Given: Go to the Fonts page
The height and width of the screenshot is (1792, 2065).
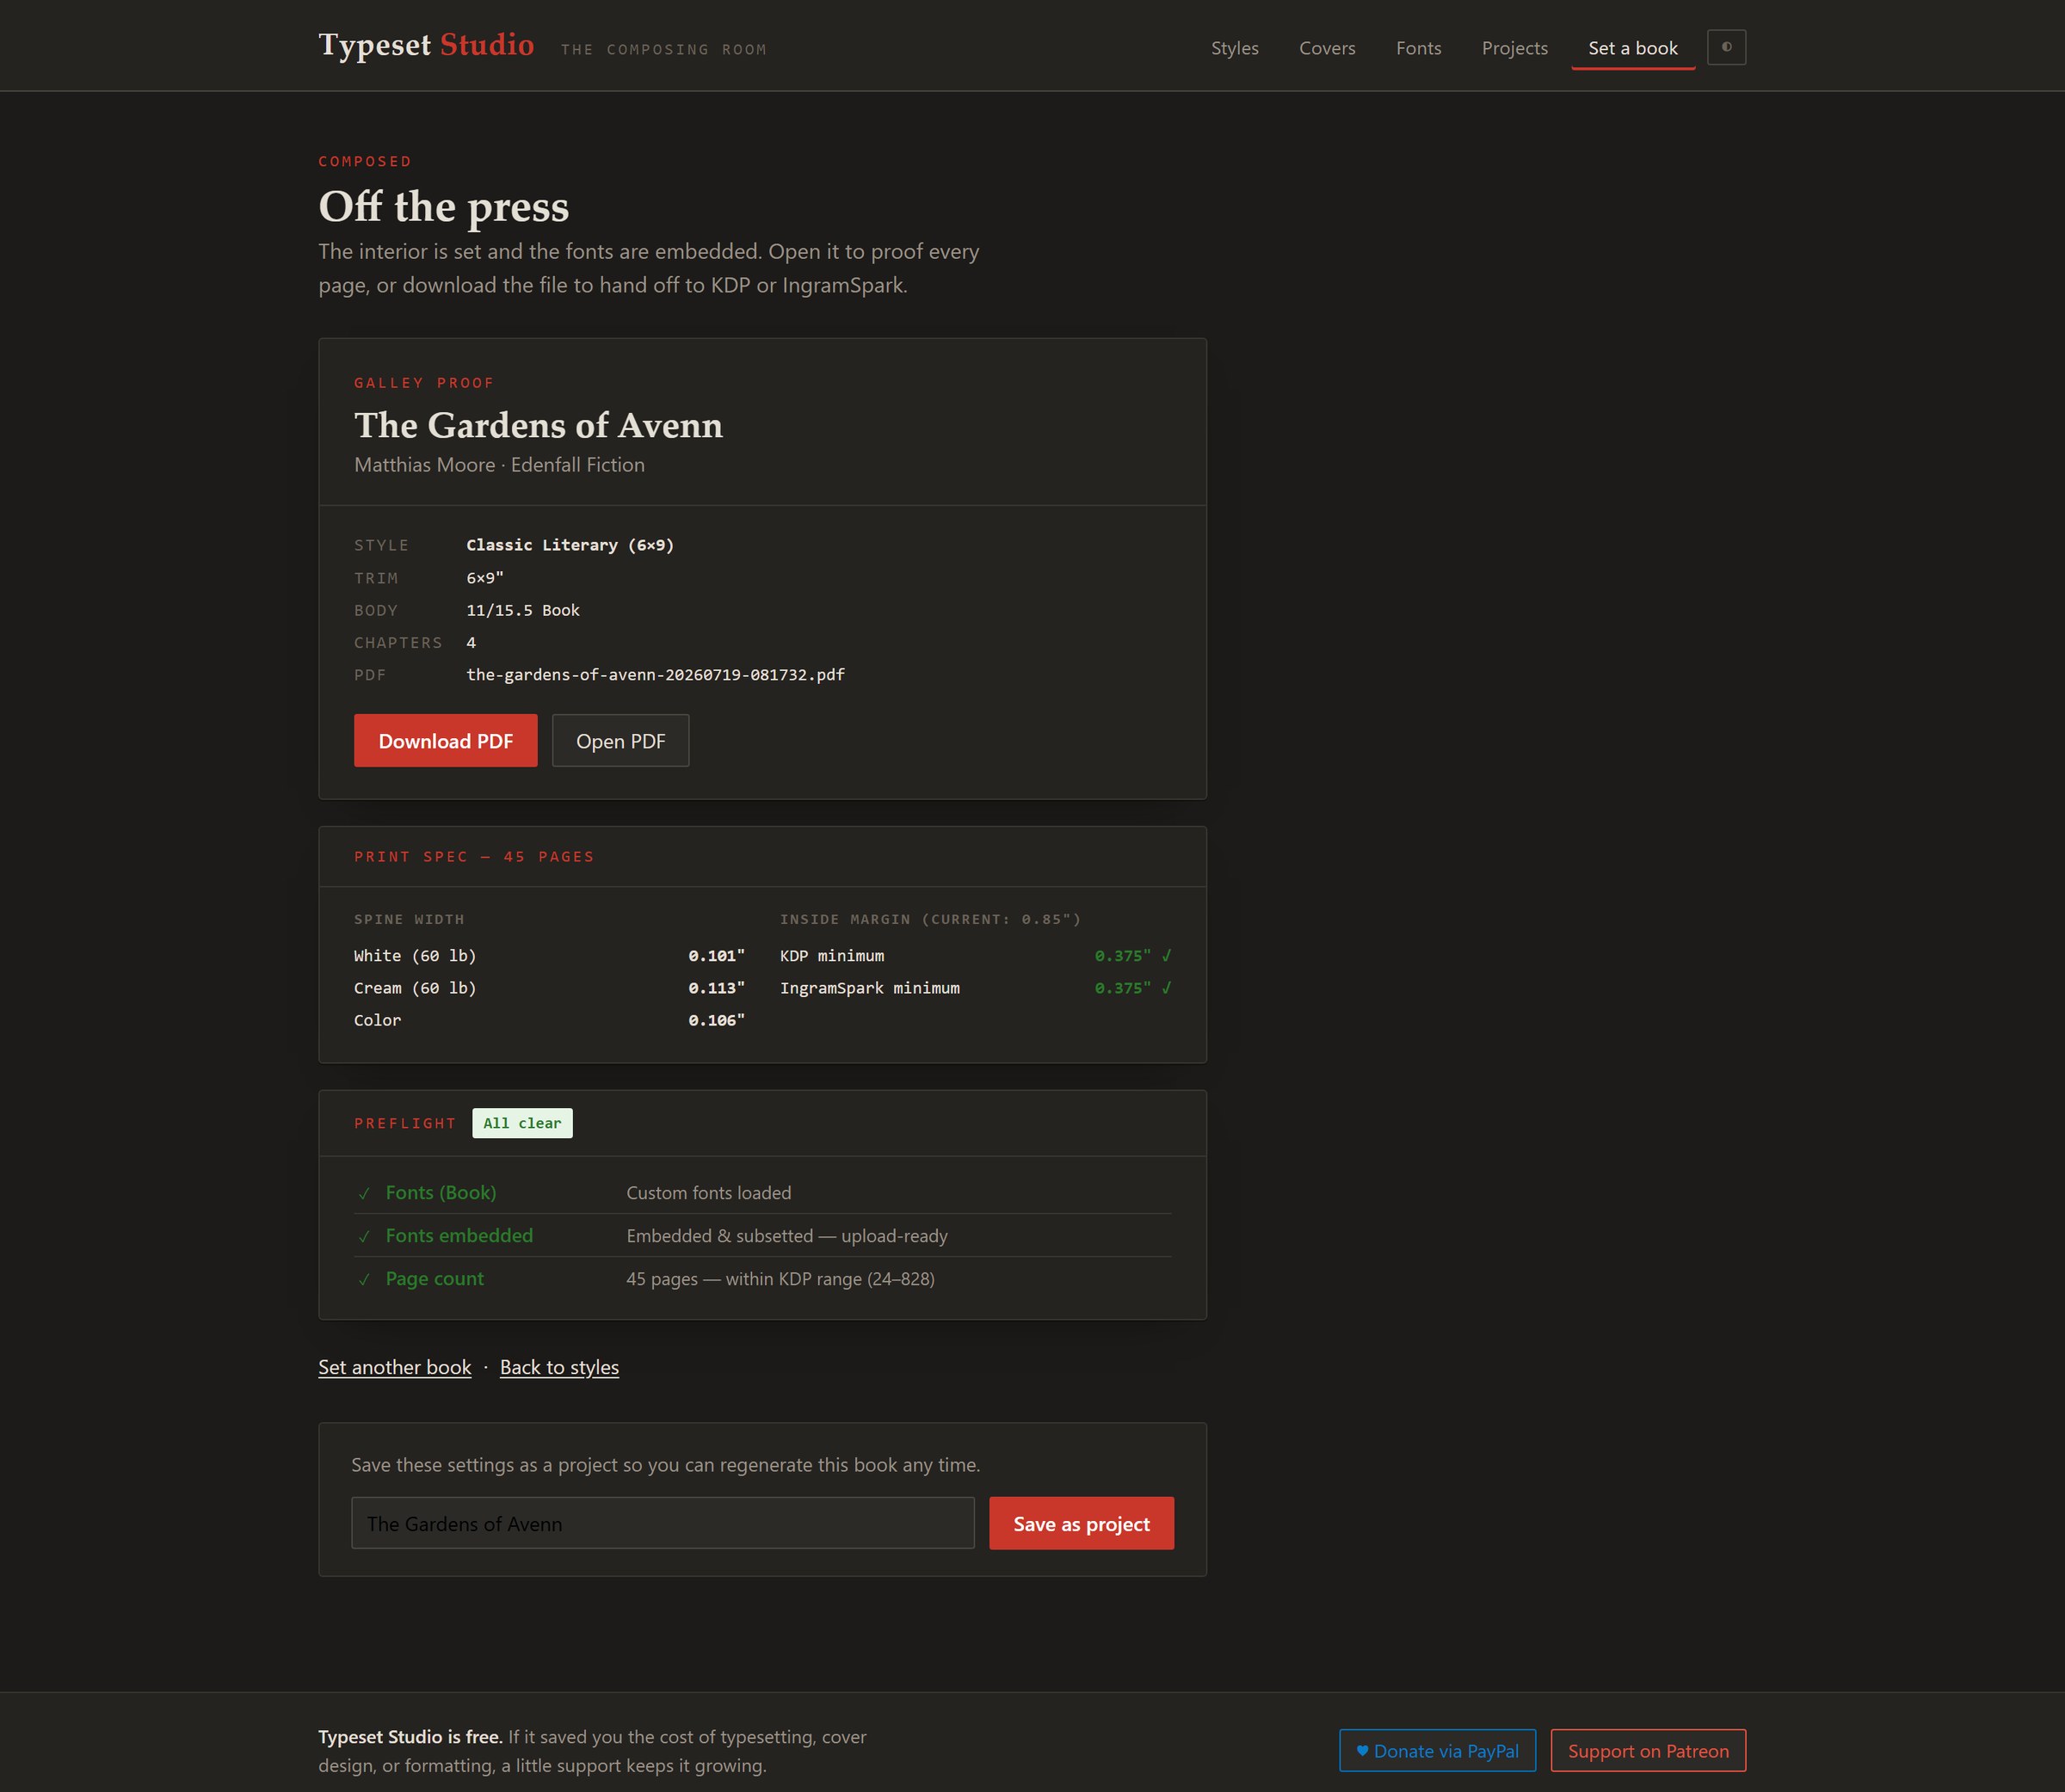Looking at the screenshot, I should [1418, 48].
